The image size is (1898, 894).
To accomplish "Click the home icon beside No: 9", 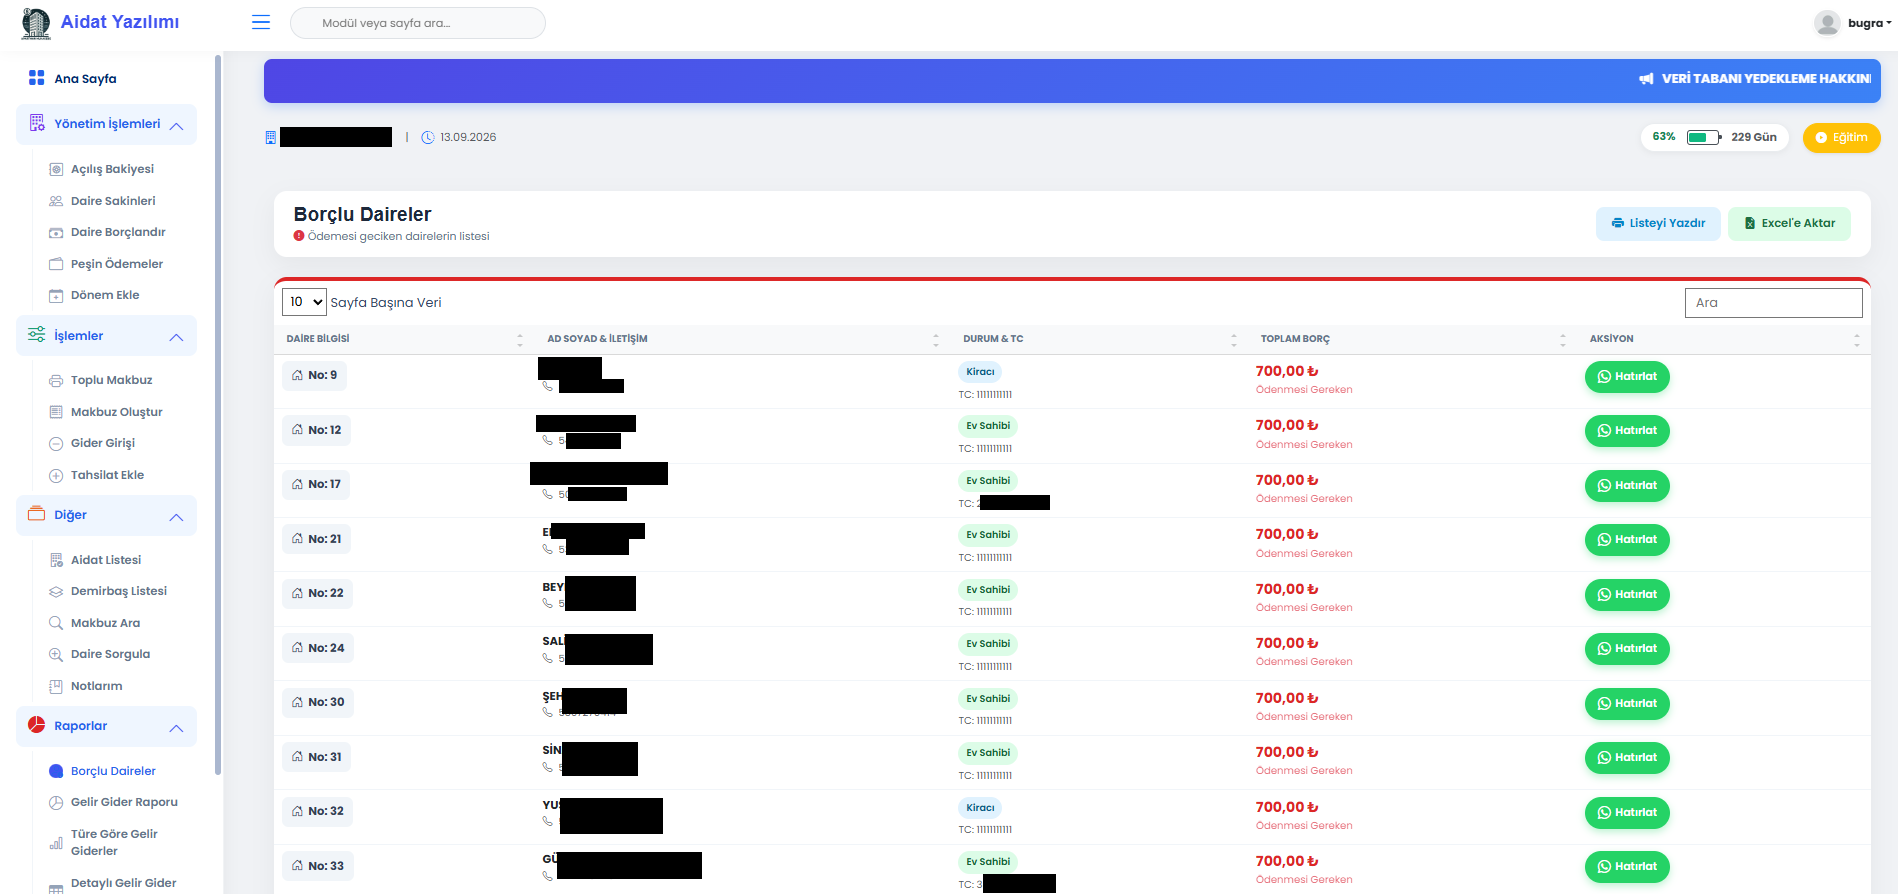I will pos(297,376).
